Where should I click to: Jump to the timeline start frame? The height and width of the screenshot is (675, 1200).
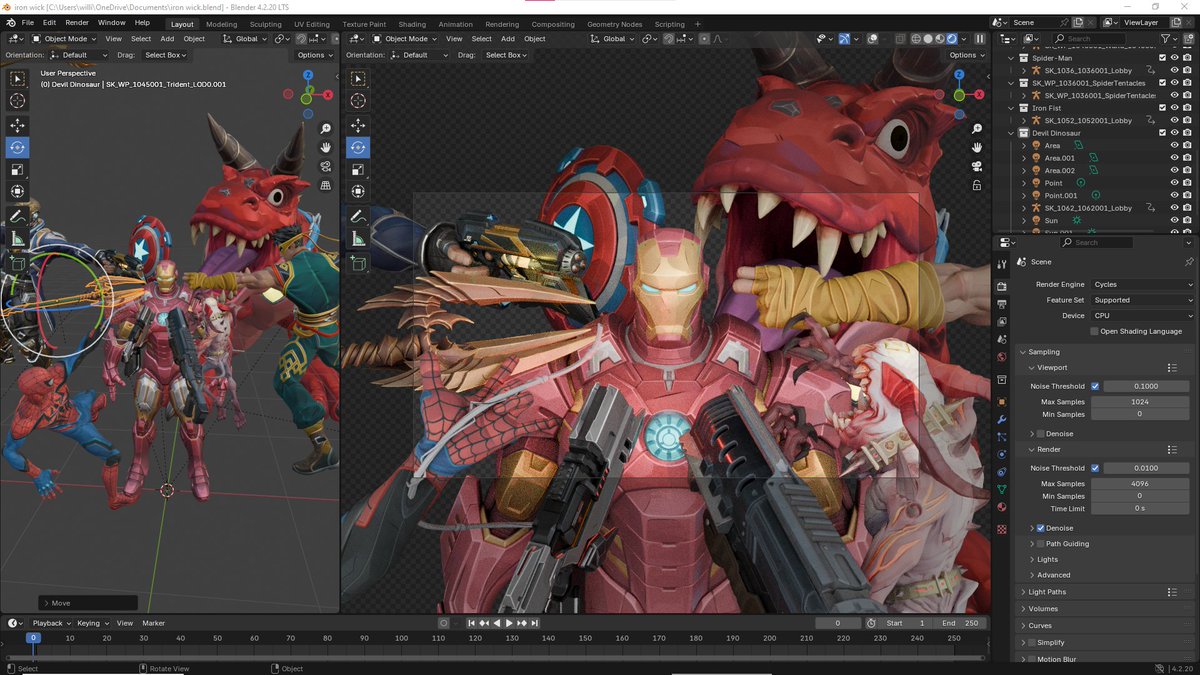(472, 623)
